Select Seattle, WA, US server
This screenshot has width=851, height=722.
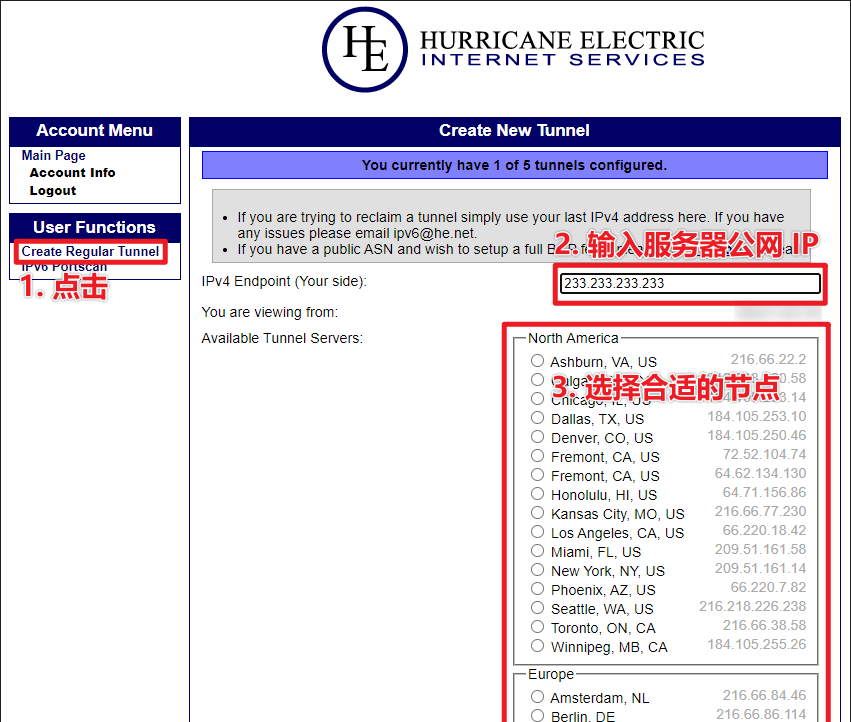[537, 607]
